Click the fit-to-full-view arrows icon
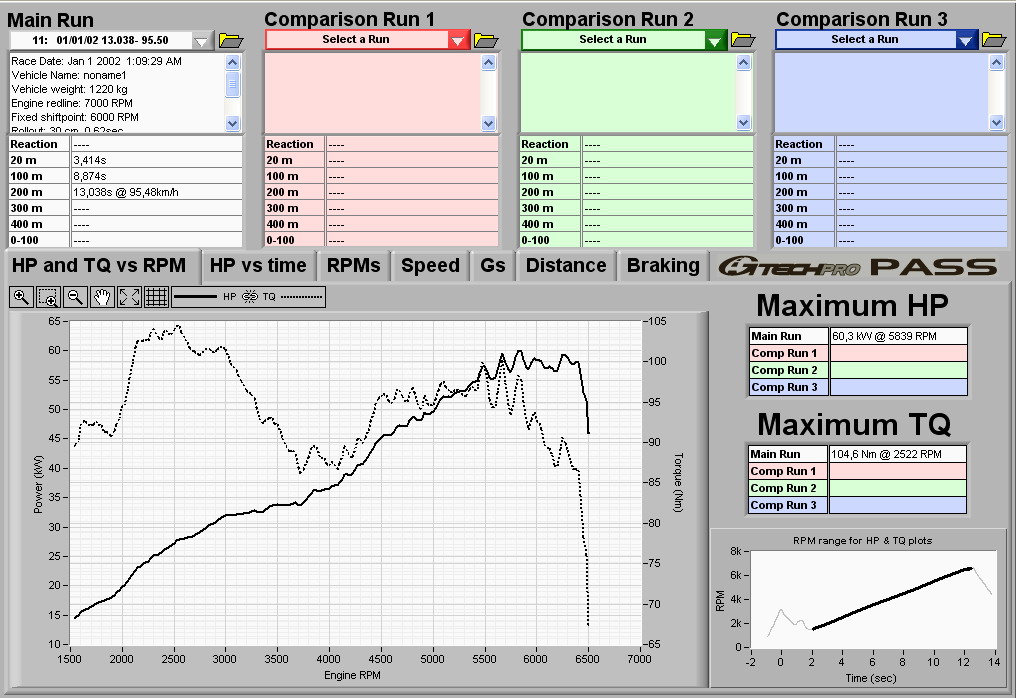1016x698 pixels. tap(129, 297)
